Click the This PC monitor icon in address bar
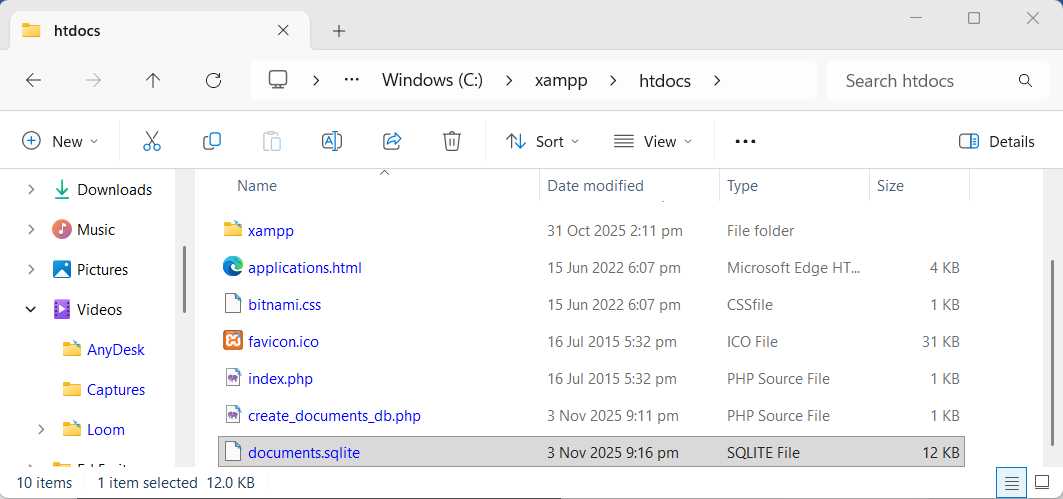Image resolution: width=1063 pixels, height=499 pixels. pos(278,80)
